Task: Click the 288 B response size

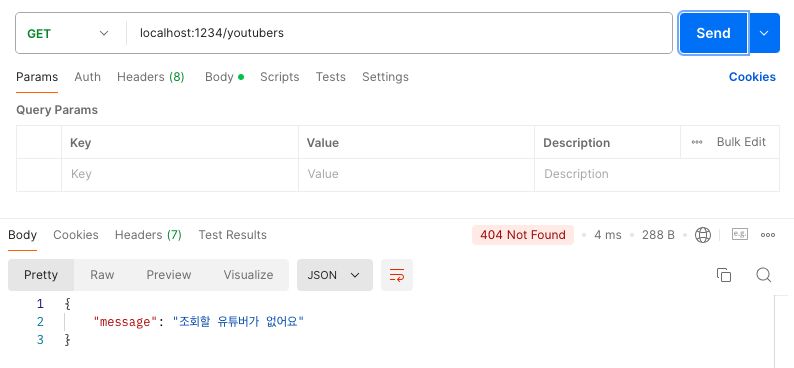Action: 658,235
